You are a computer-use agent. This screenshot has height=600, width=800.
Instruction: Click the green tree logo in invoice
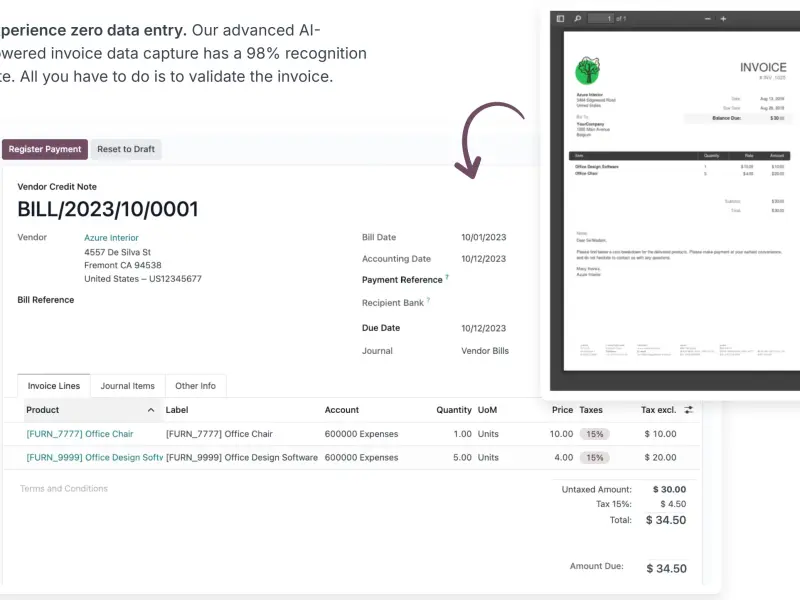point(588,72)
